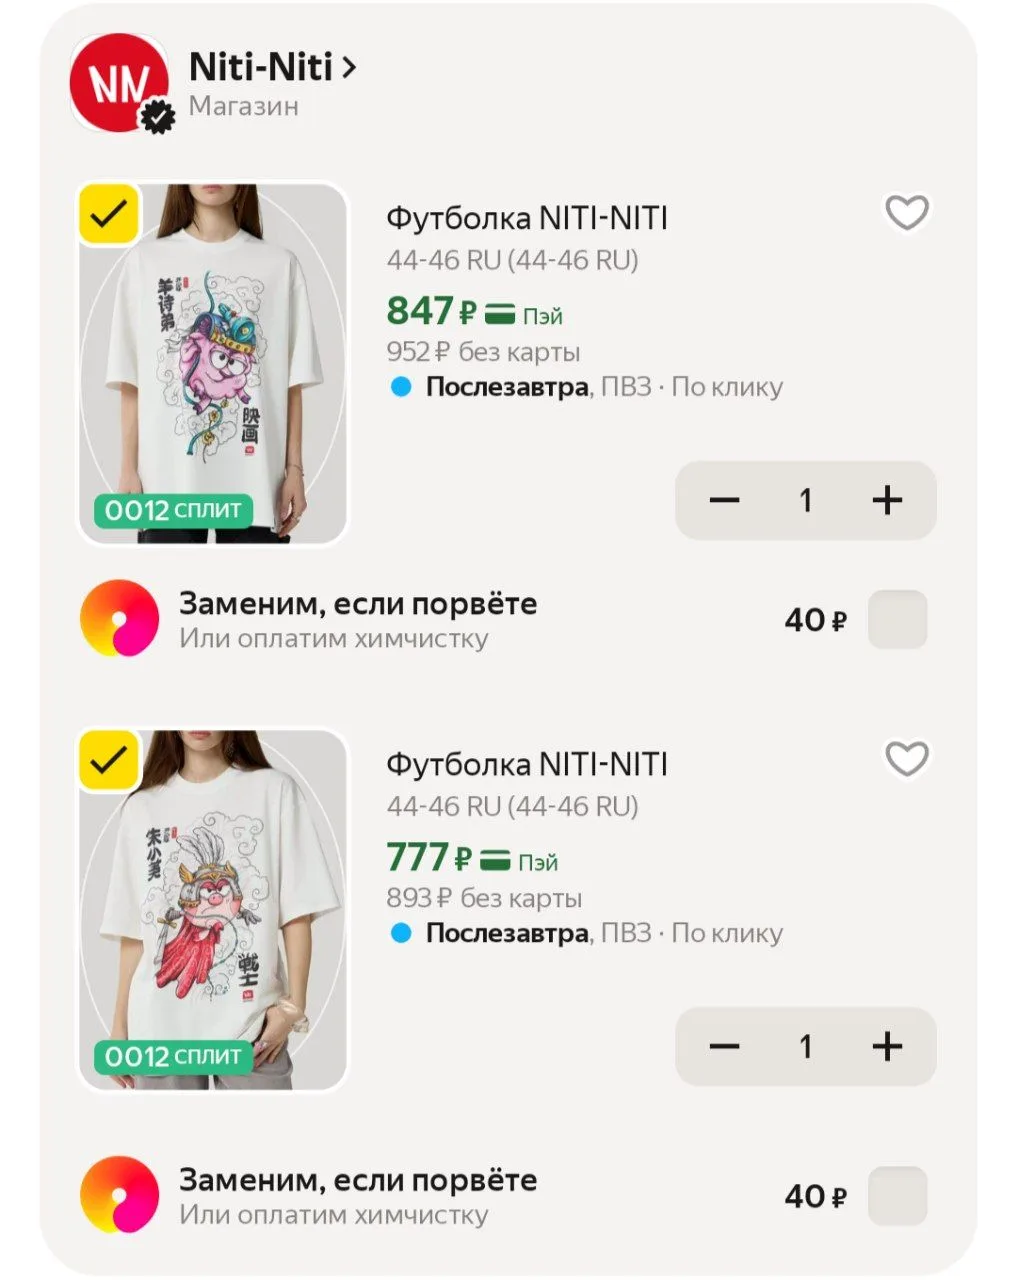Enable 40 ₽ protection for the second T-shirt
Viewport: 1017px width, 1280px height.
click(x=897, y=1196)
